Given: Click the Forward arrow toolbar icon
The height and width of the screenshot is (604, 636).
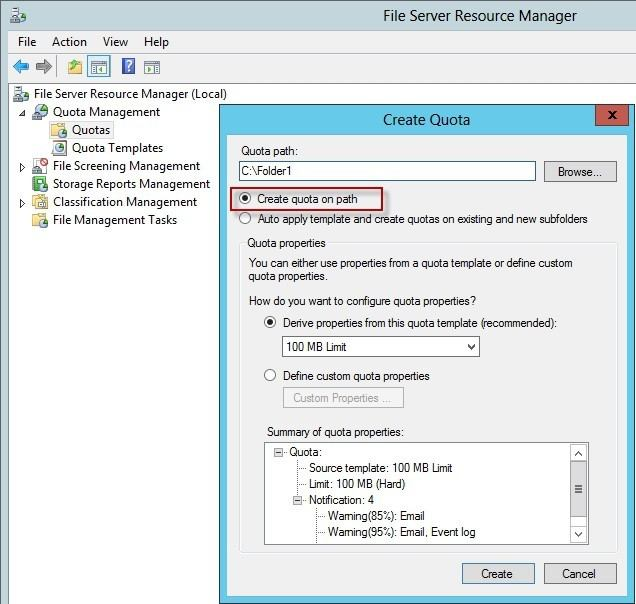Looking at the screenshot, I should (44, 67).
